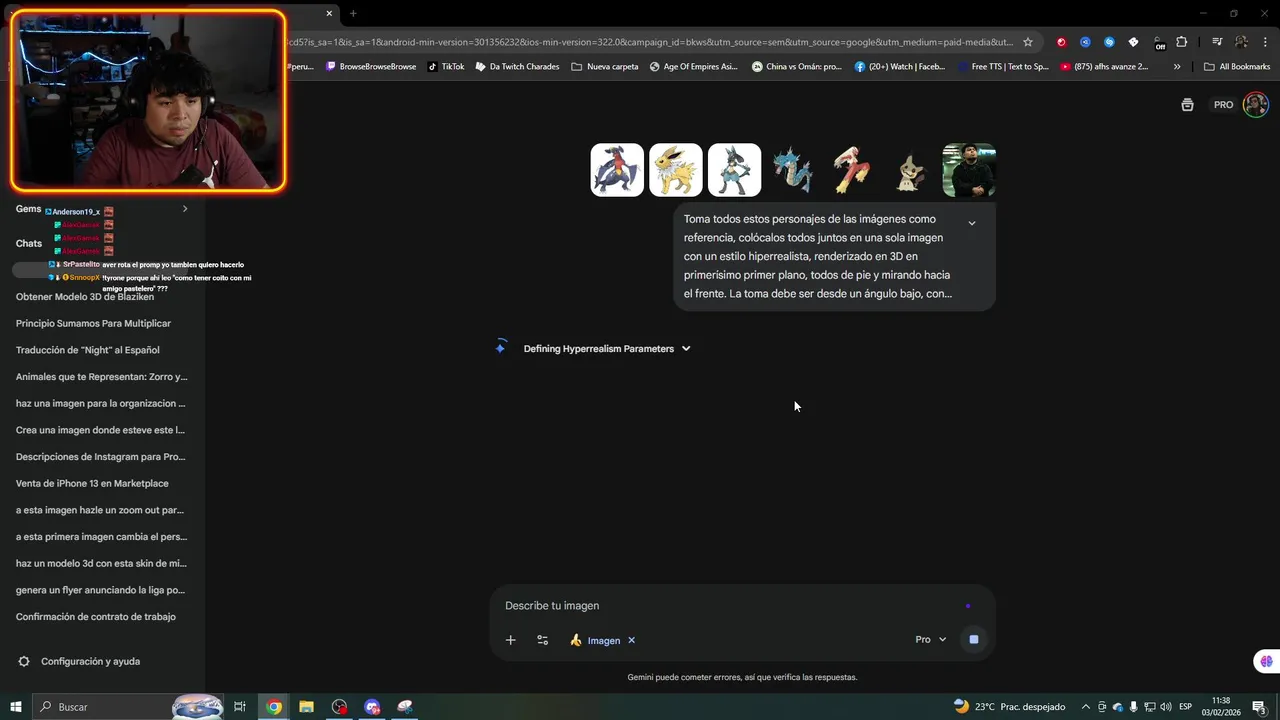The width and height of the screenshot is (1280, 720).
Task: Open Chrome media controls icon
Action: [1217, 42]
